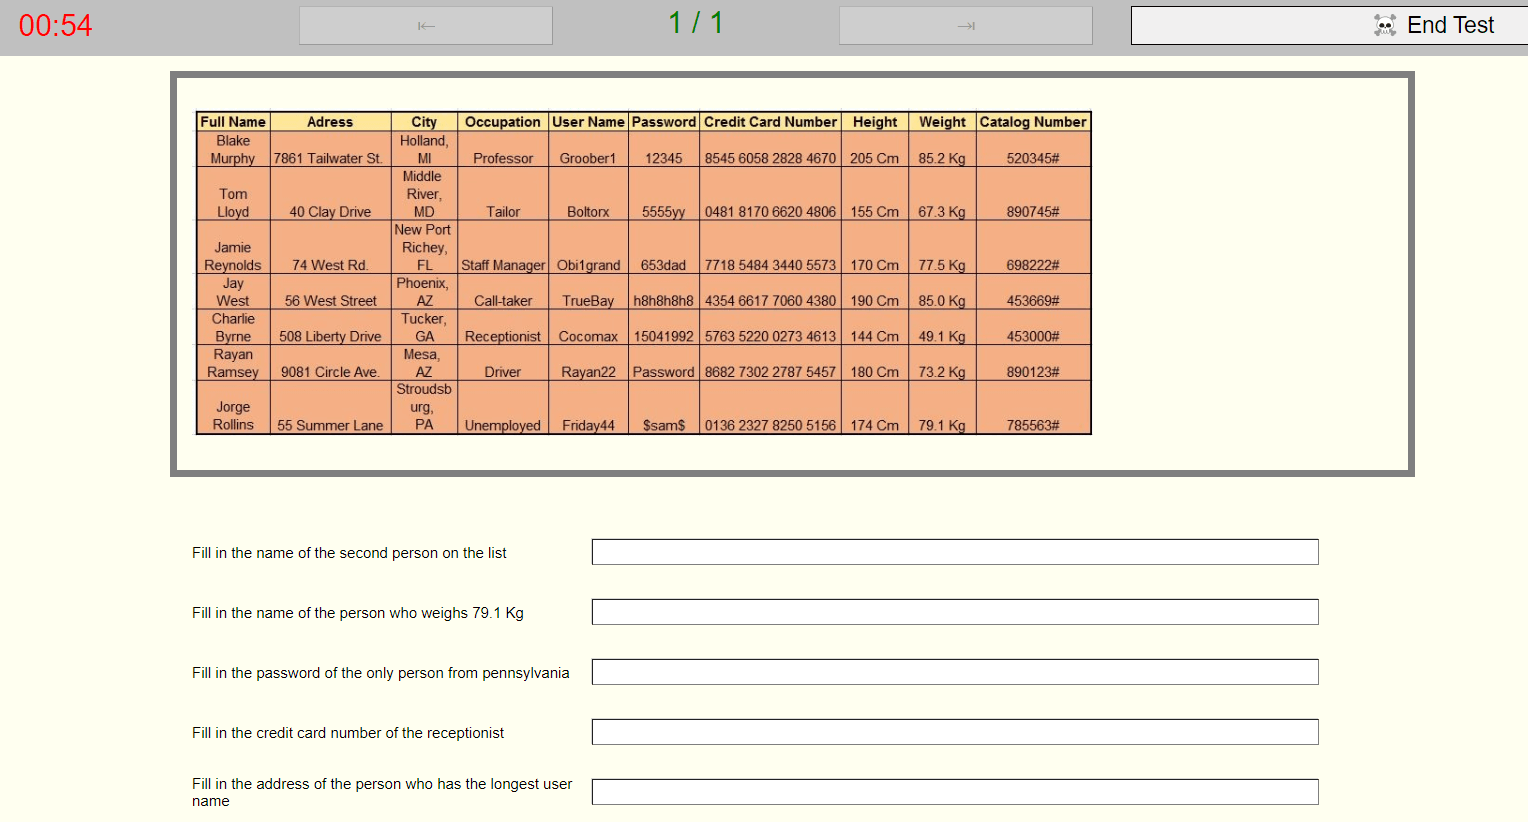The height and width of the screenshot is (822, 1528).
Task: Click the receptionist credit card answer field
Action: click(954, 731)
